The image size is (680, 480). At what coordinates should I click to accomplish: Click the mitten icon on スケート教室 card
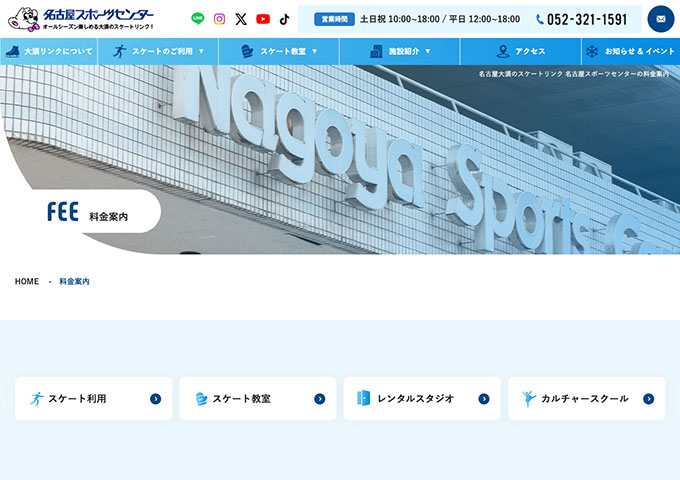(201, 398)
